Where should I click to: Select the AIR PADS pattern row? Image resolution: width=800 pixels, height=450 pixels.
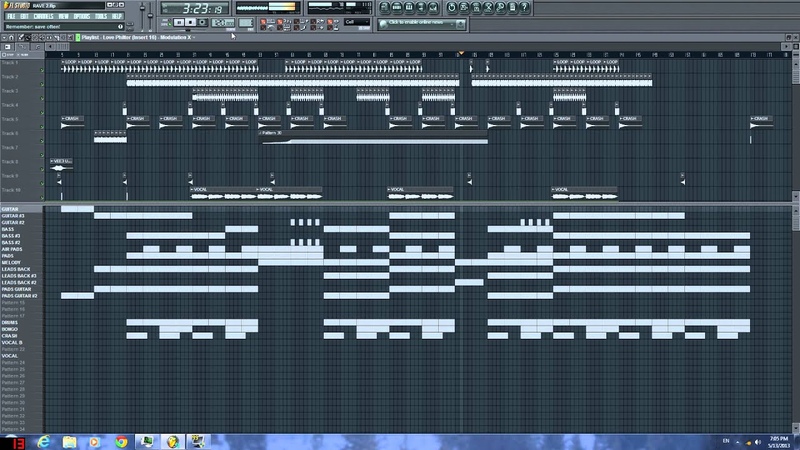tap(21, 249)
